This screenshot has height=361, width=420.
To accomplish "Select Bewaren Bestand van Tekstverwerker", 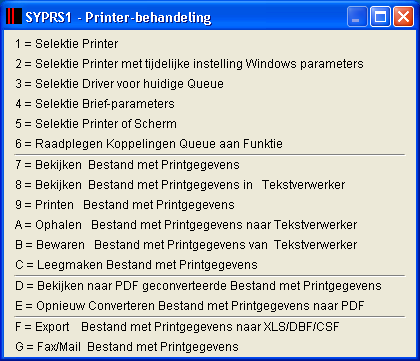I will click(186, 245).
